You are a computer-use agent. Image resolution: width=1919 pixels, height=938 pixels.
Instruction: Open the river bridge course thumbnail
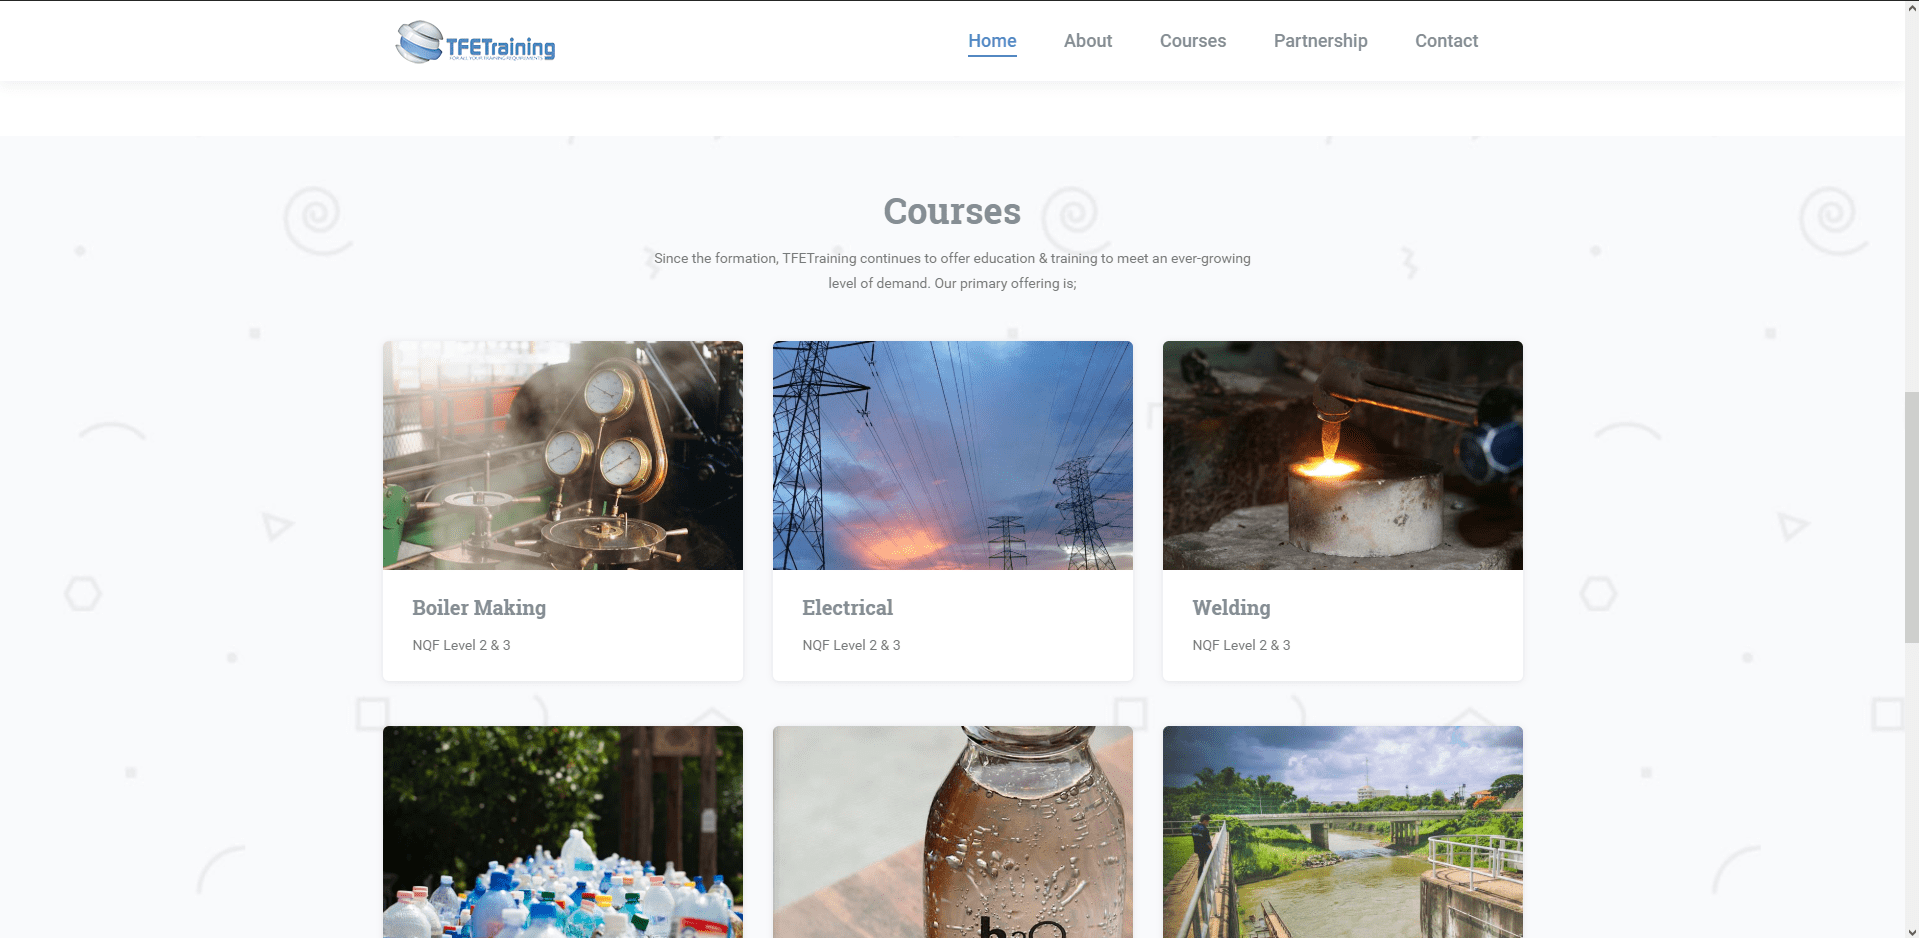[1343, 832]
